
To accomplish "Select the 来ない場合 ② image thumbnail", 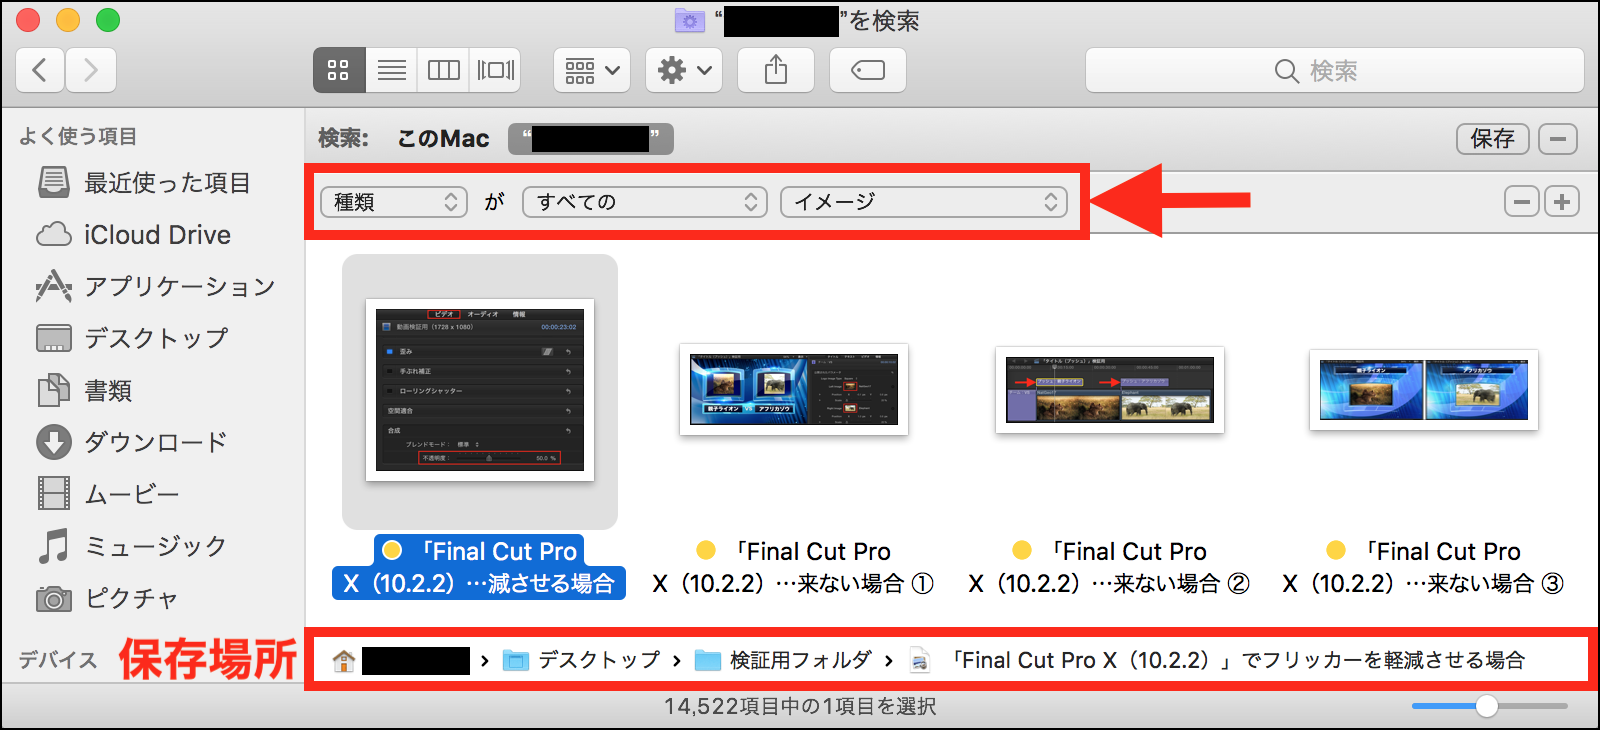I will click(1110, 389).
